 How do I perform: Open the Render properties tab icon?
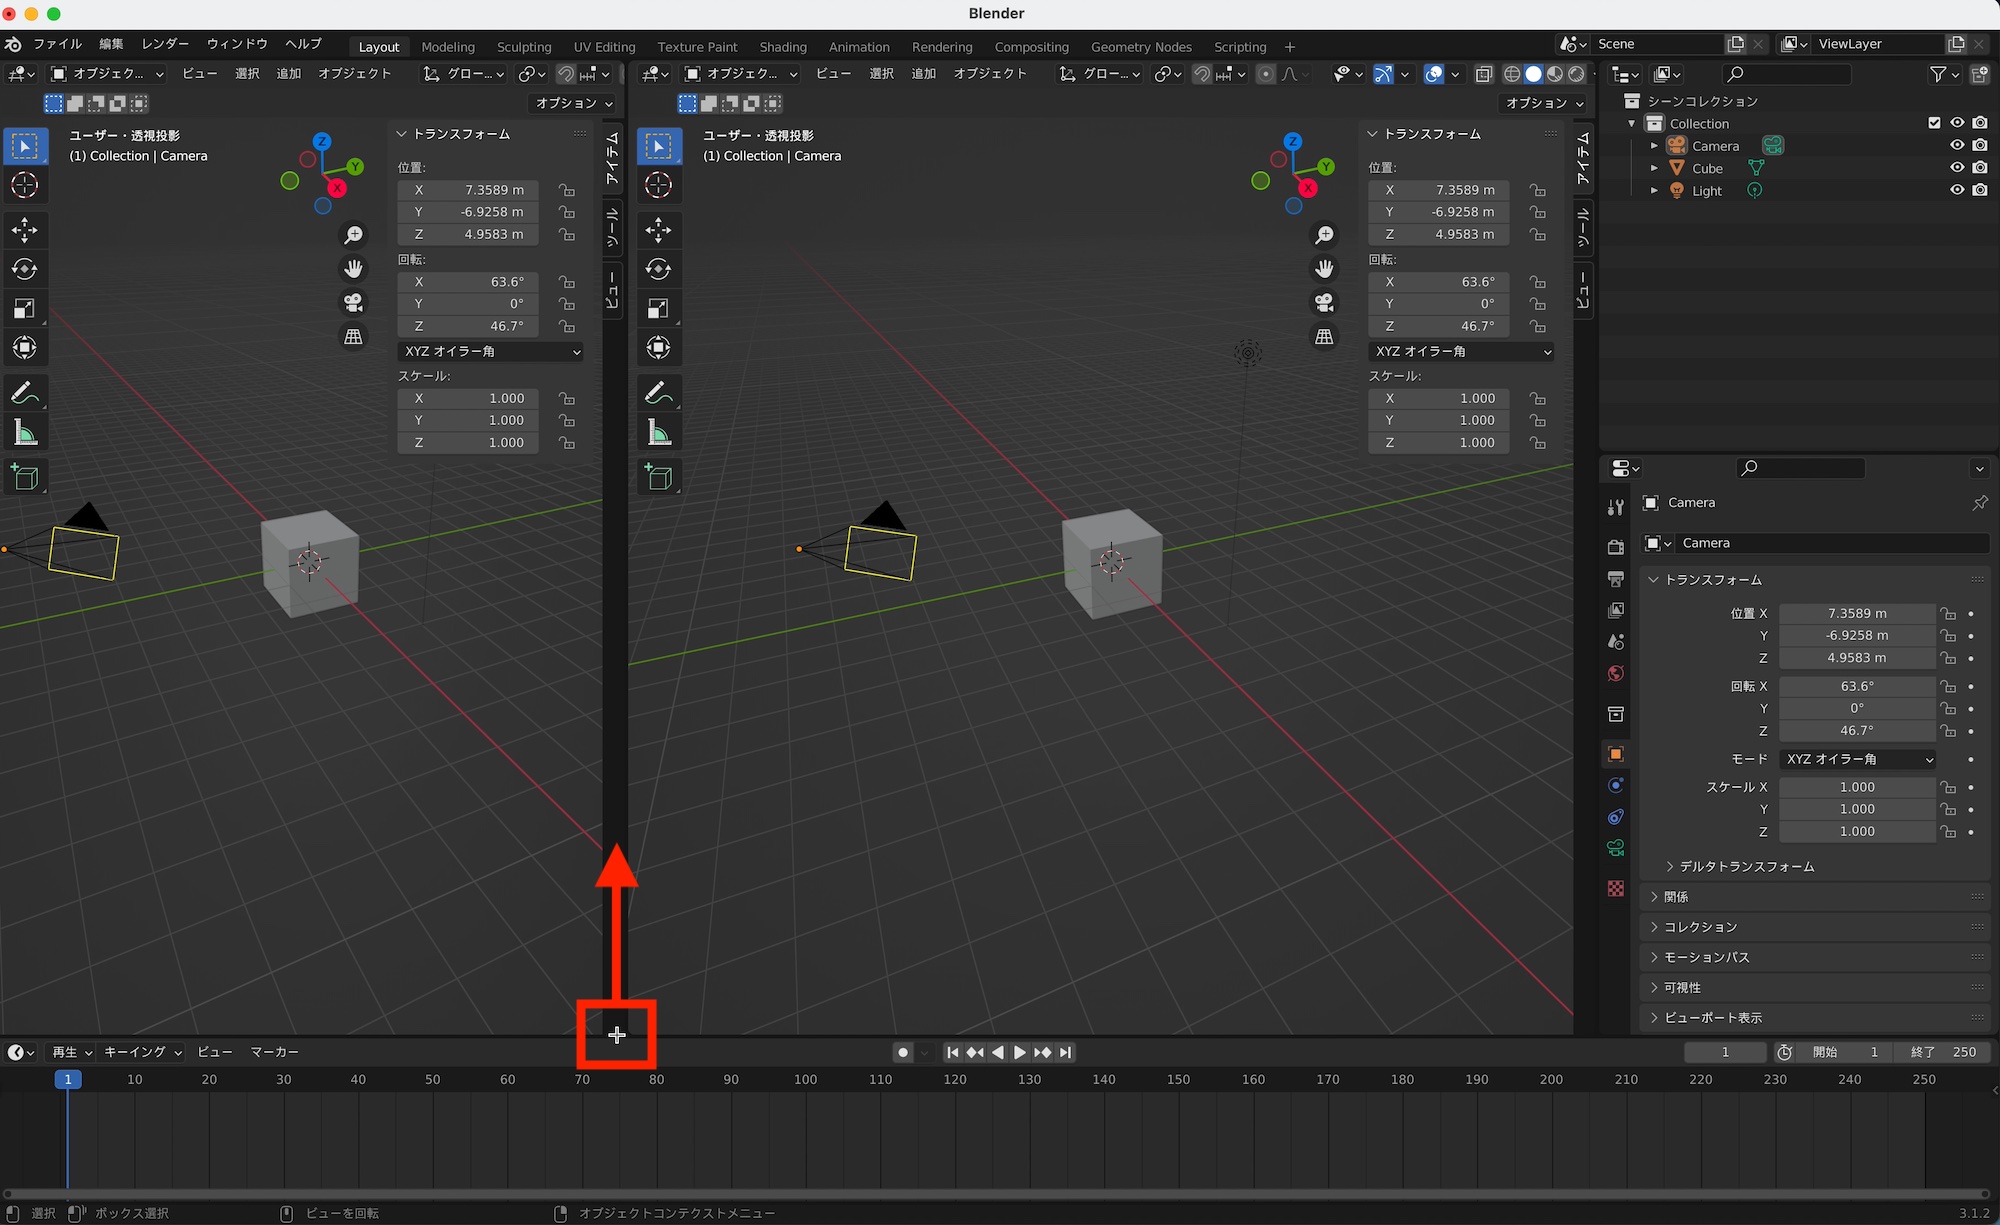1615,547
